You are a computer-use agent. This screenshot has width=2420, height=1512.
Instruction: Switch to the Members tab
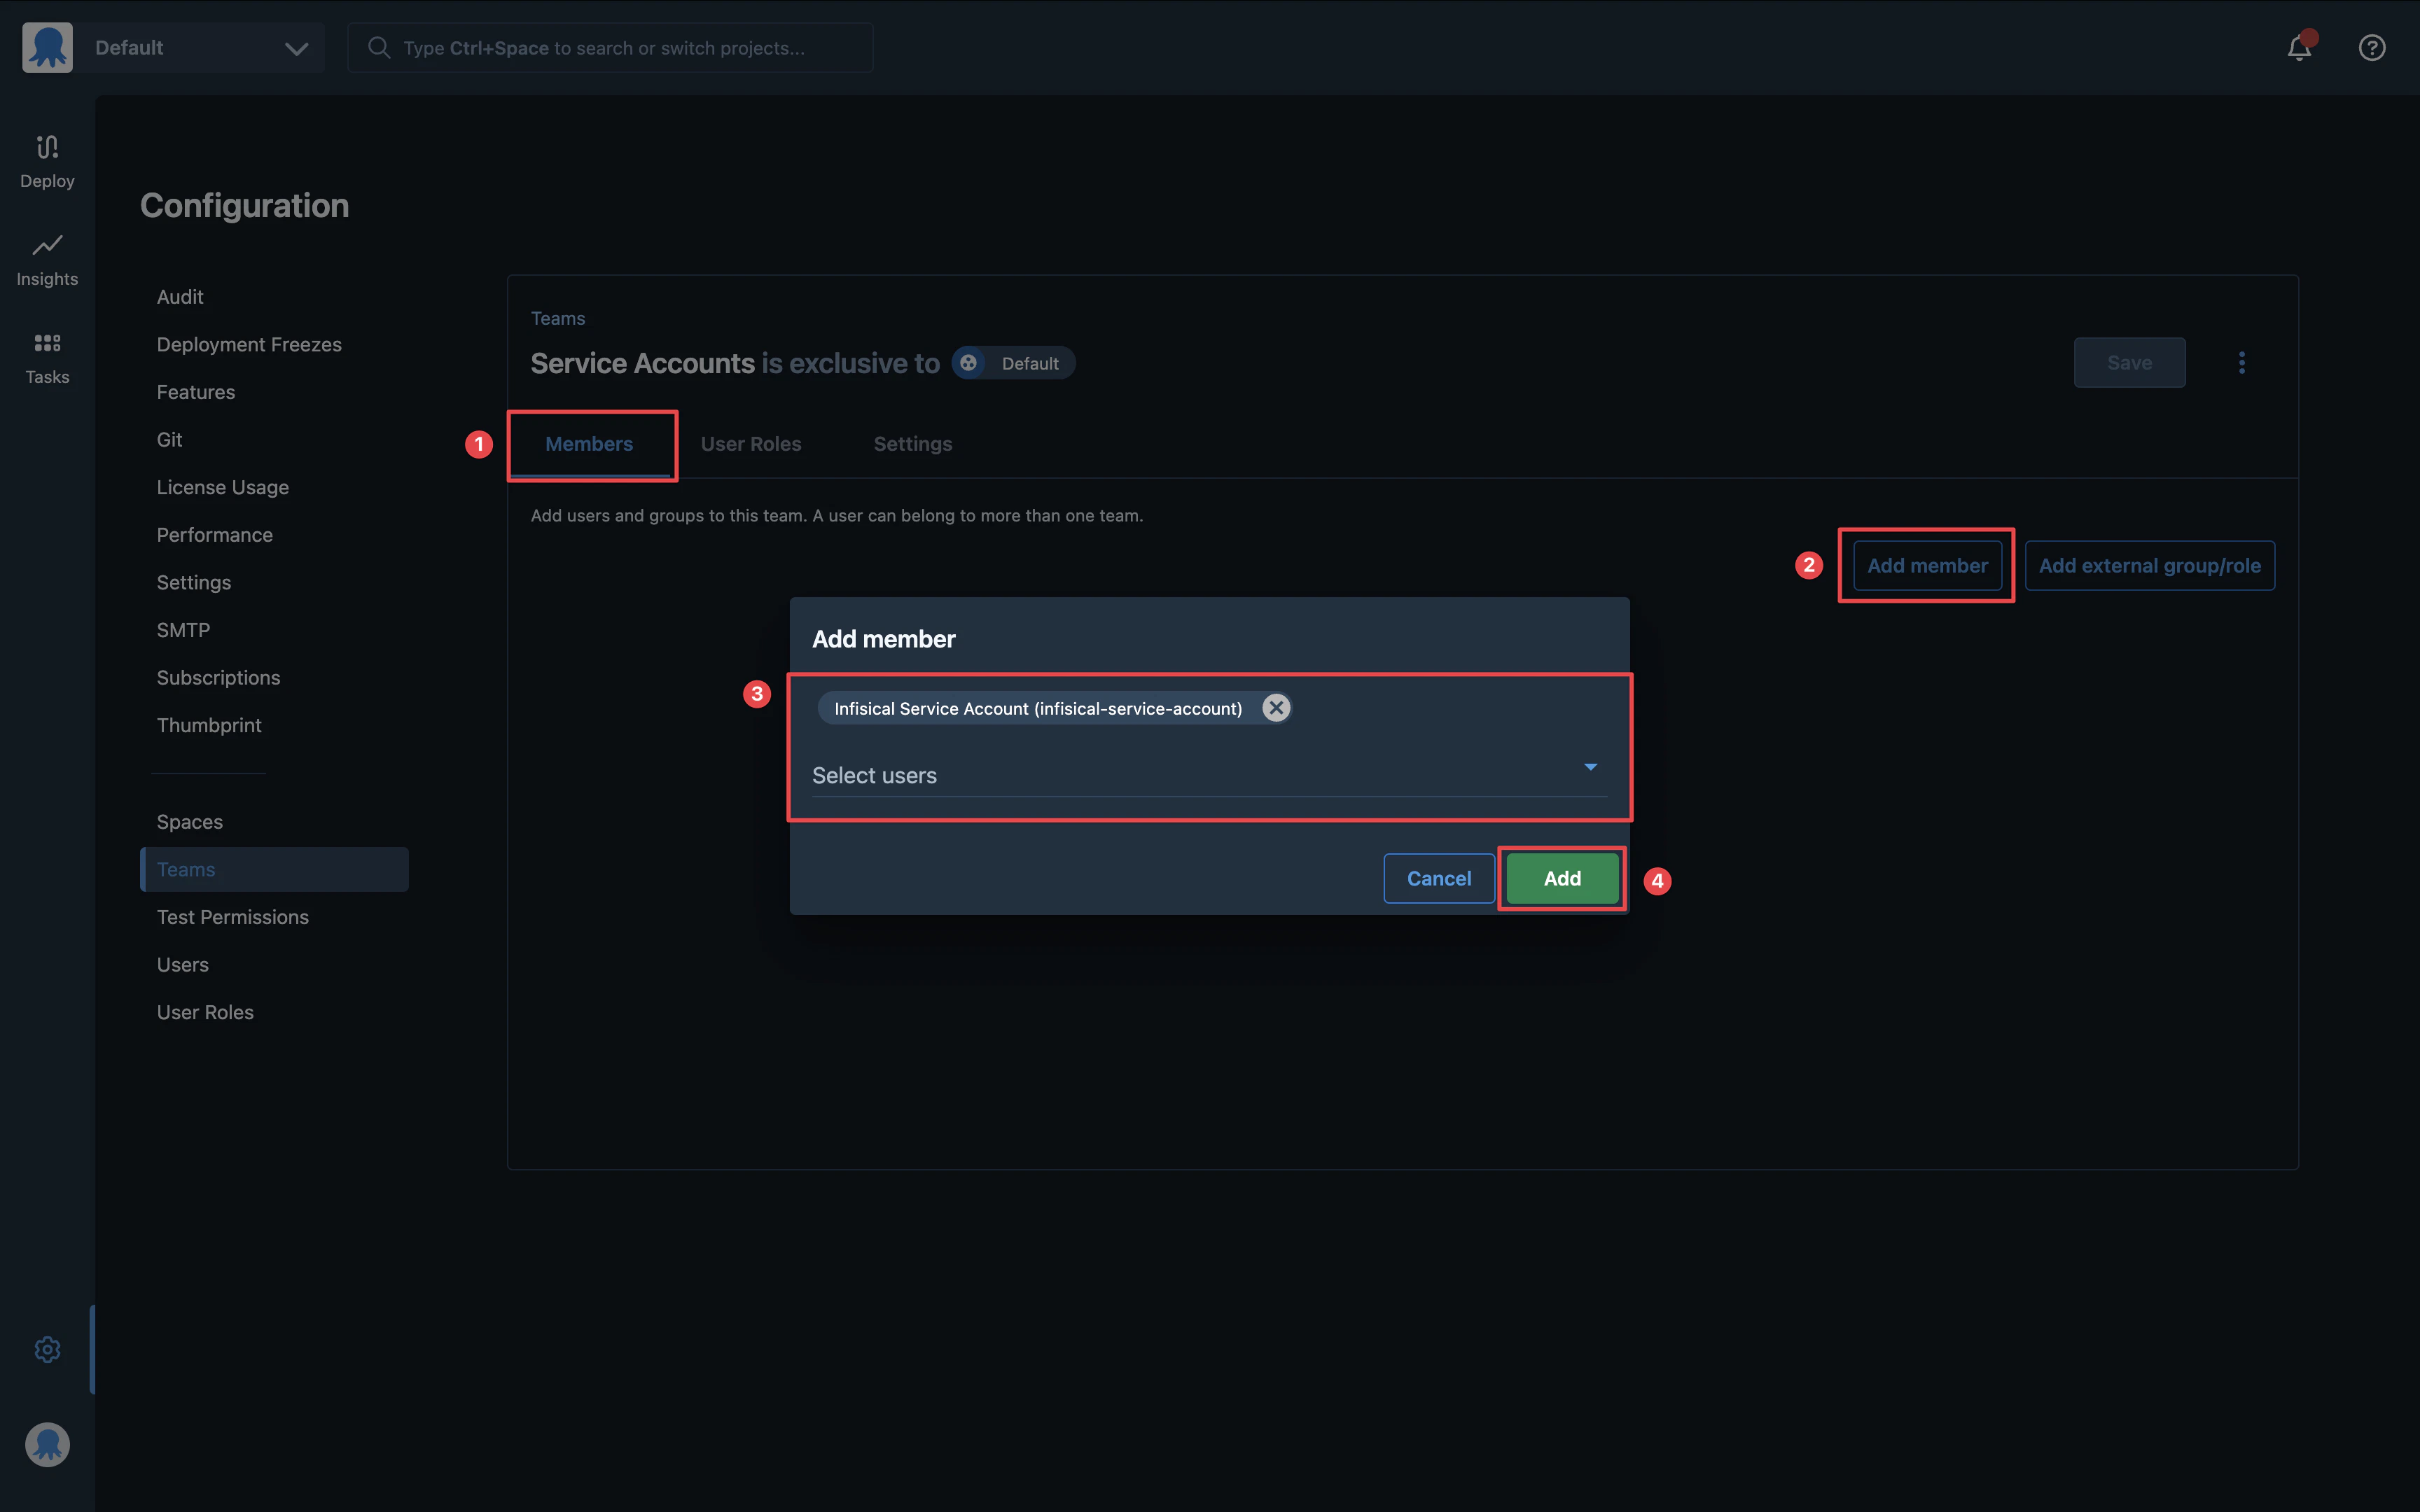coord(589,444)
